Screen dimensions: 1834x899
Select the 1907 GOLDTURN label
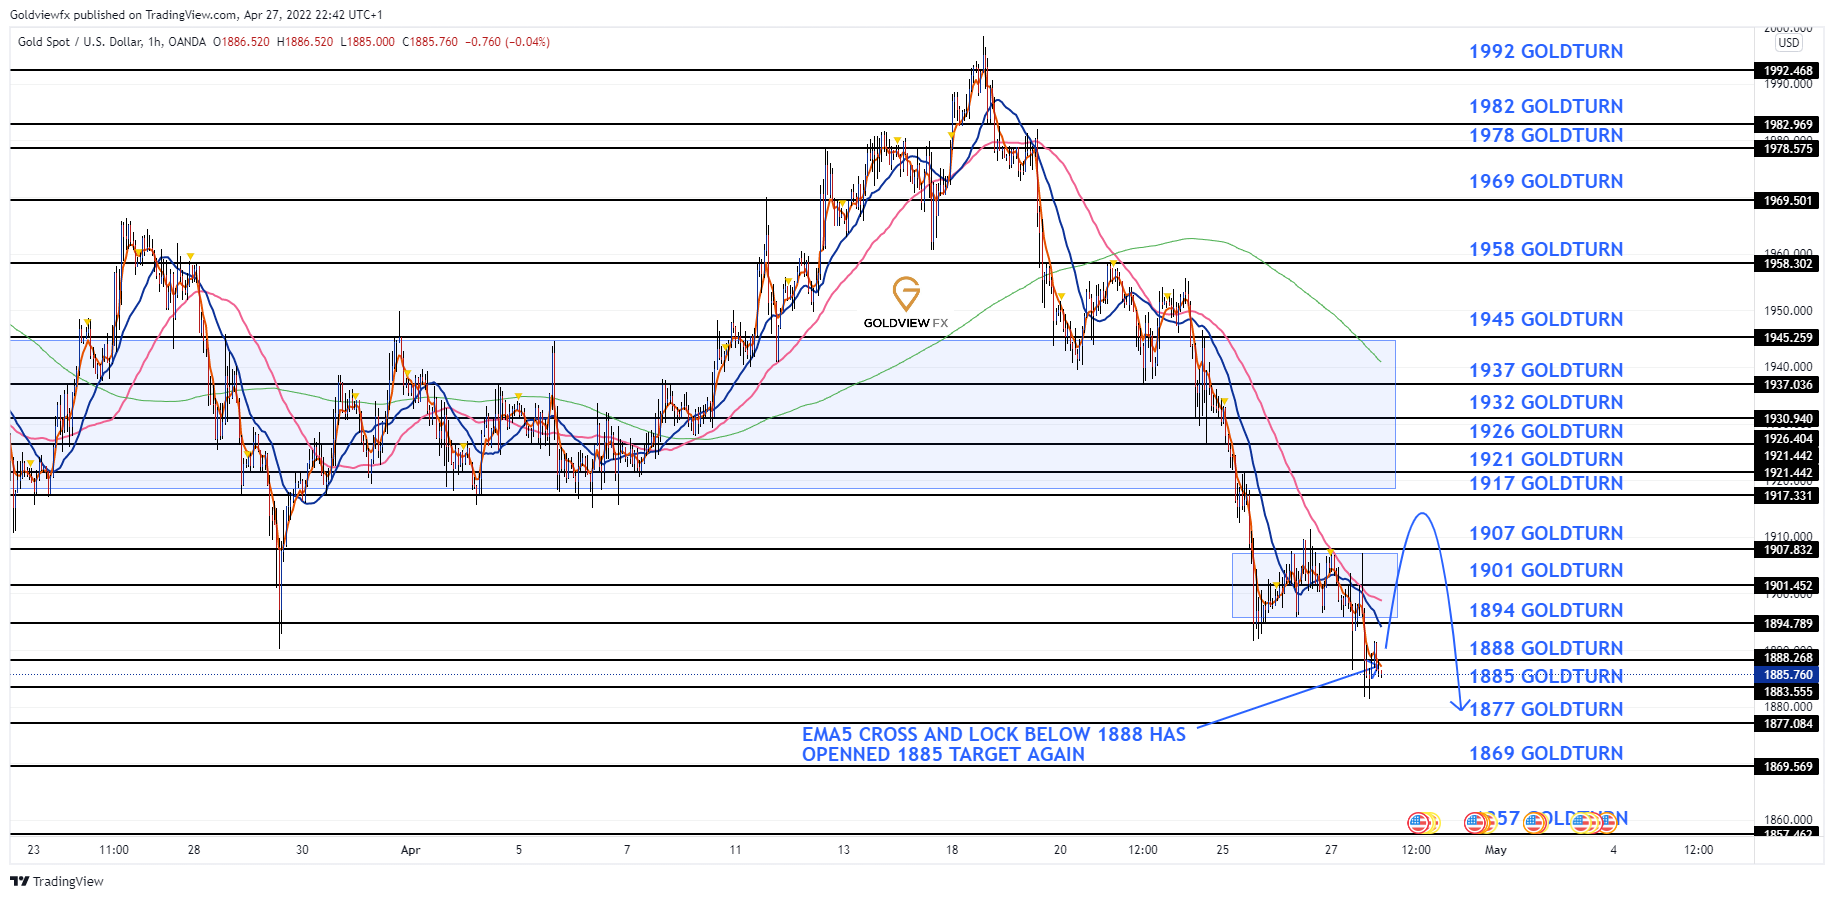coord(1546,533)
